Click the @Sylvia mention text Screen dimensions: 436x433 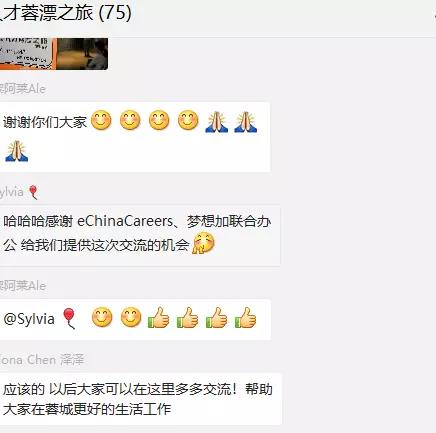(x=29, y=319)
